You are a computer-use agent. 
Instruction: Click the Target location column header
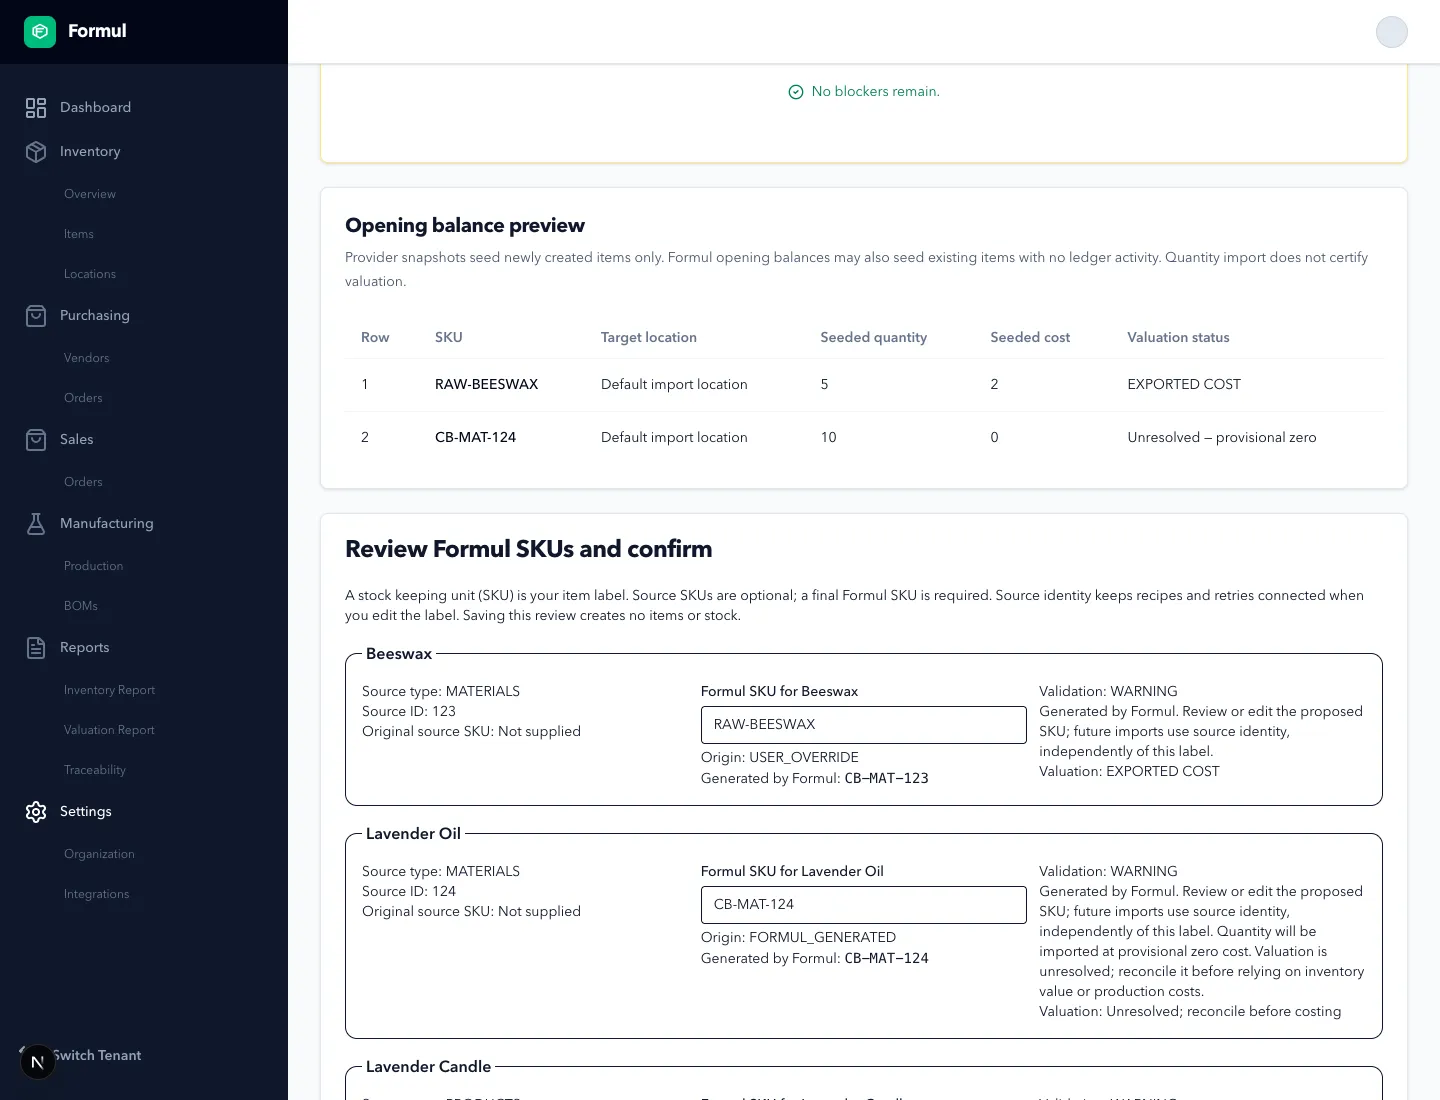[x=649, y=338]
